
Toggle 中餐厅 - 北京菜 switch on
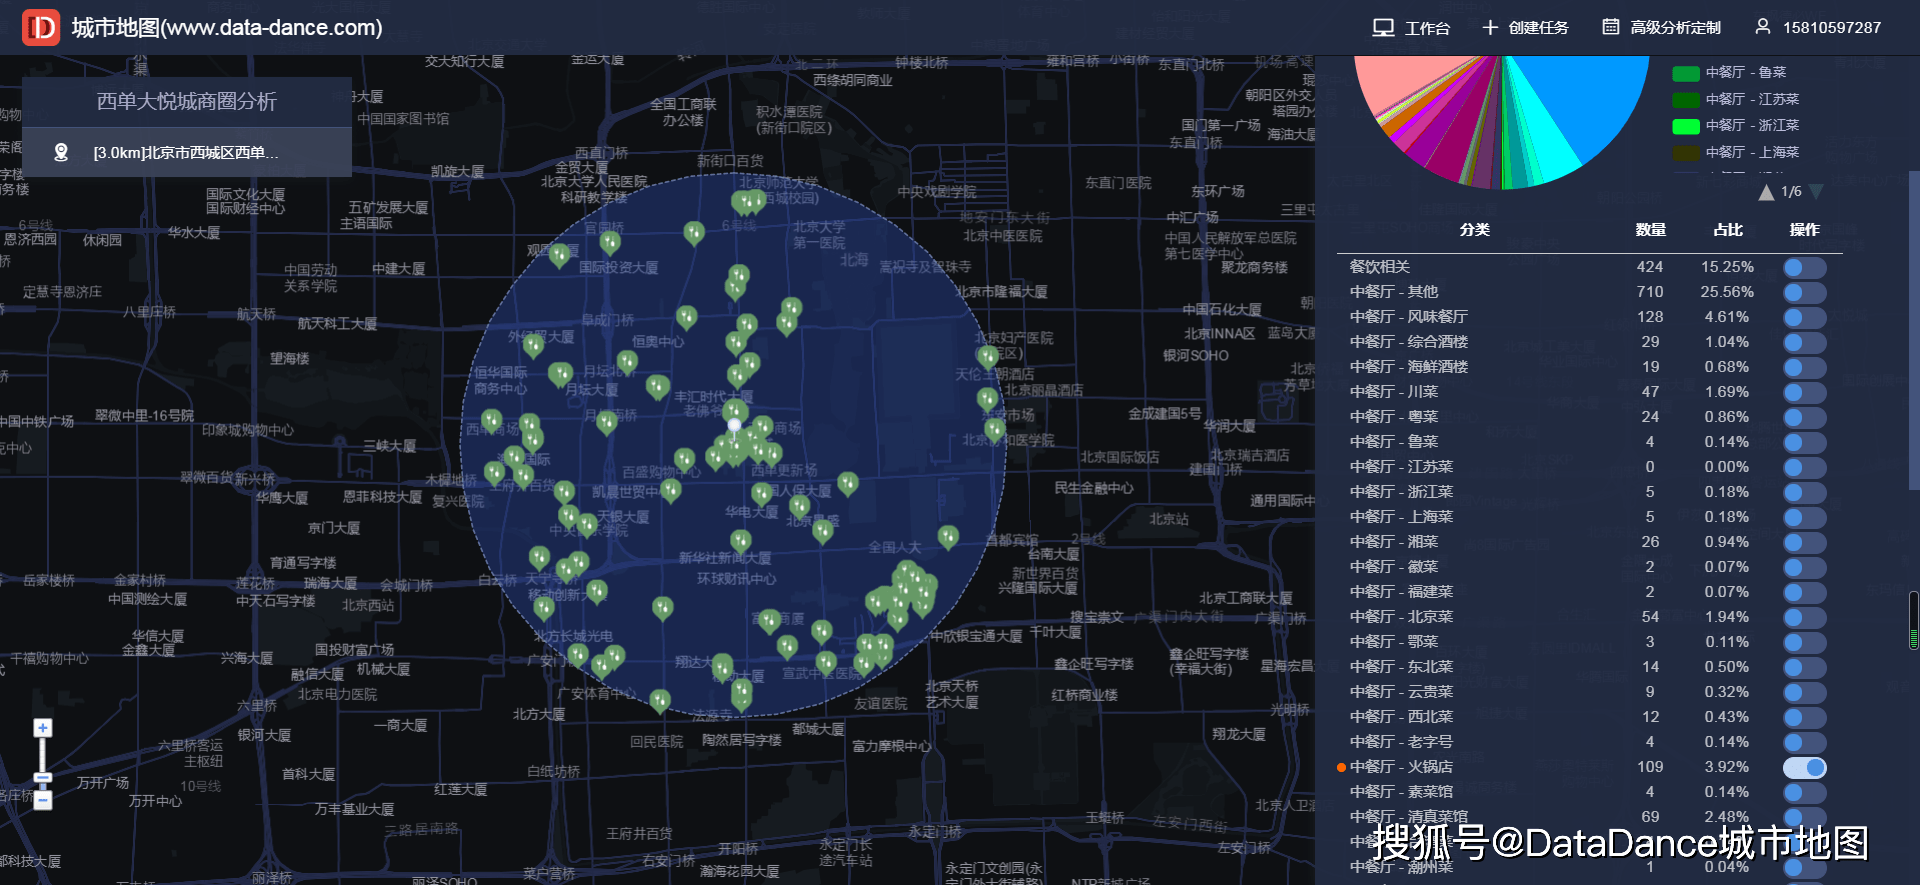(1804, 617)
